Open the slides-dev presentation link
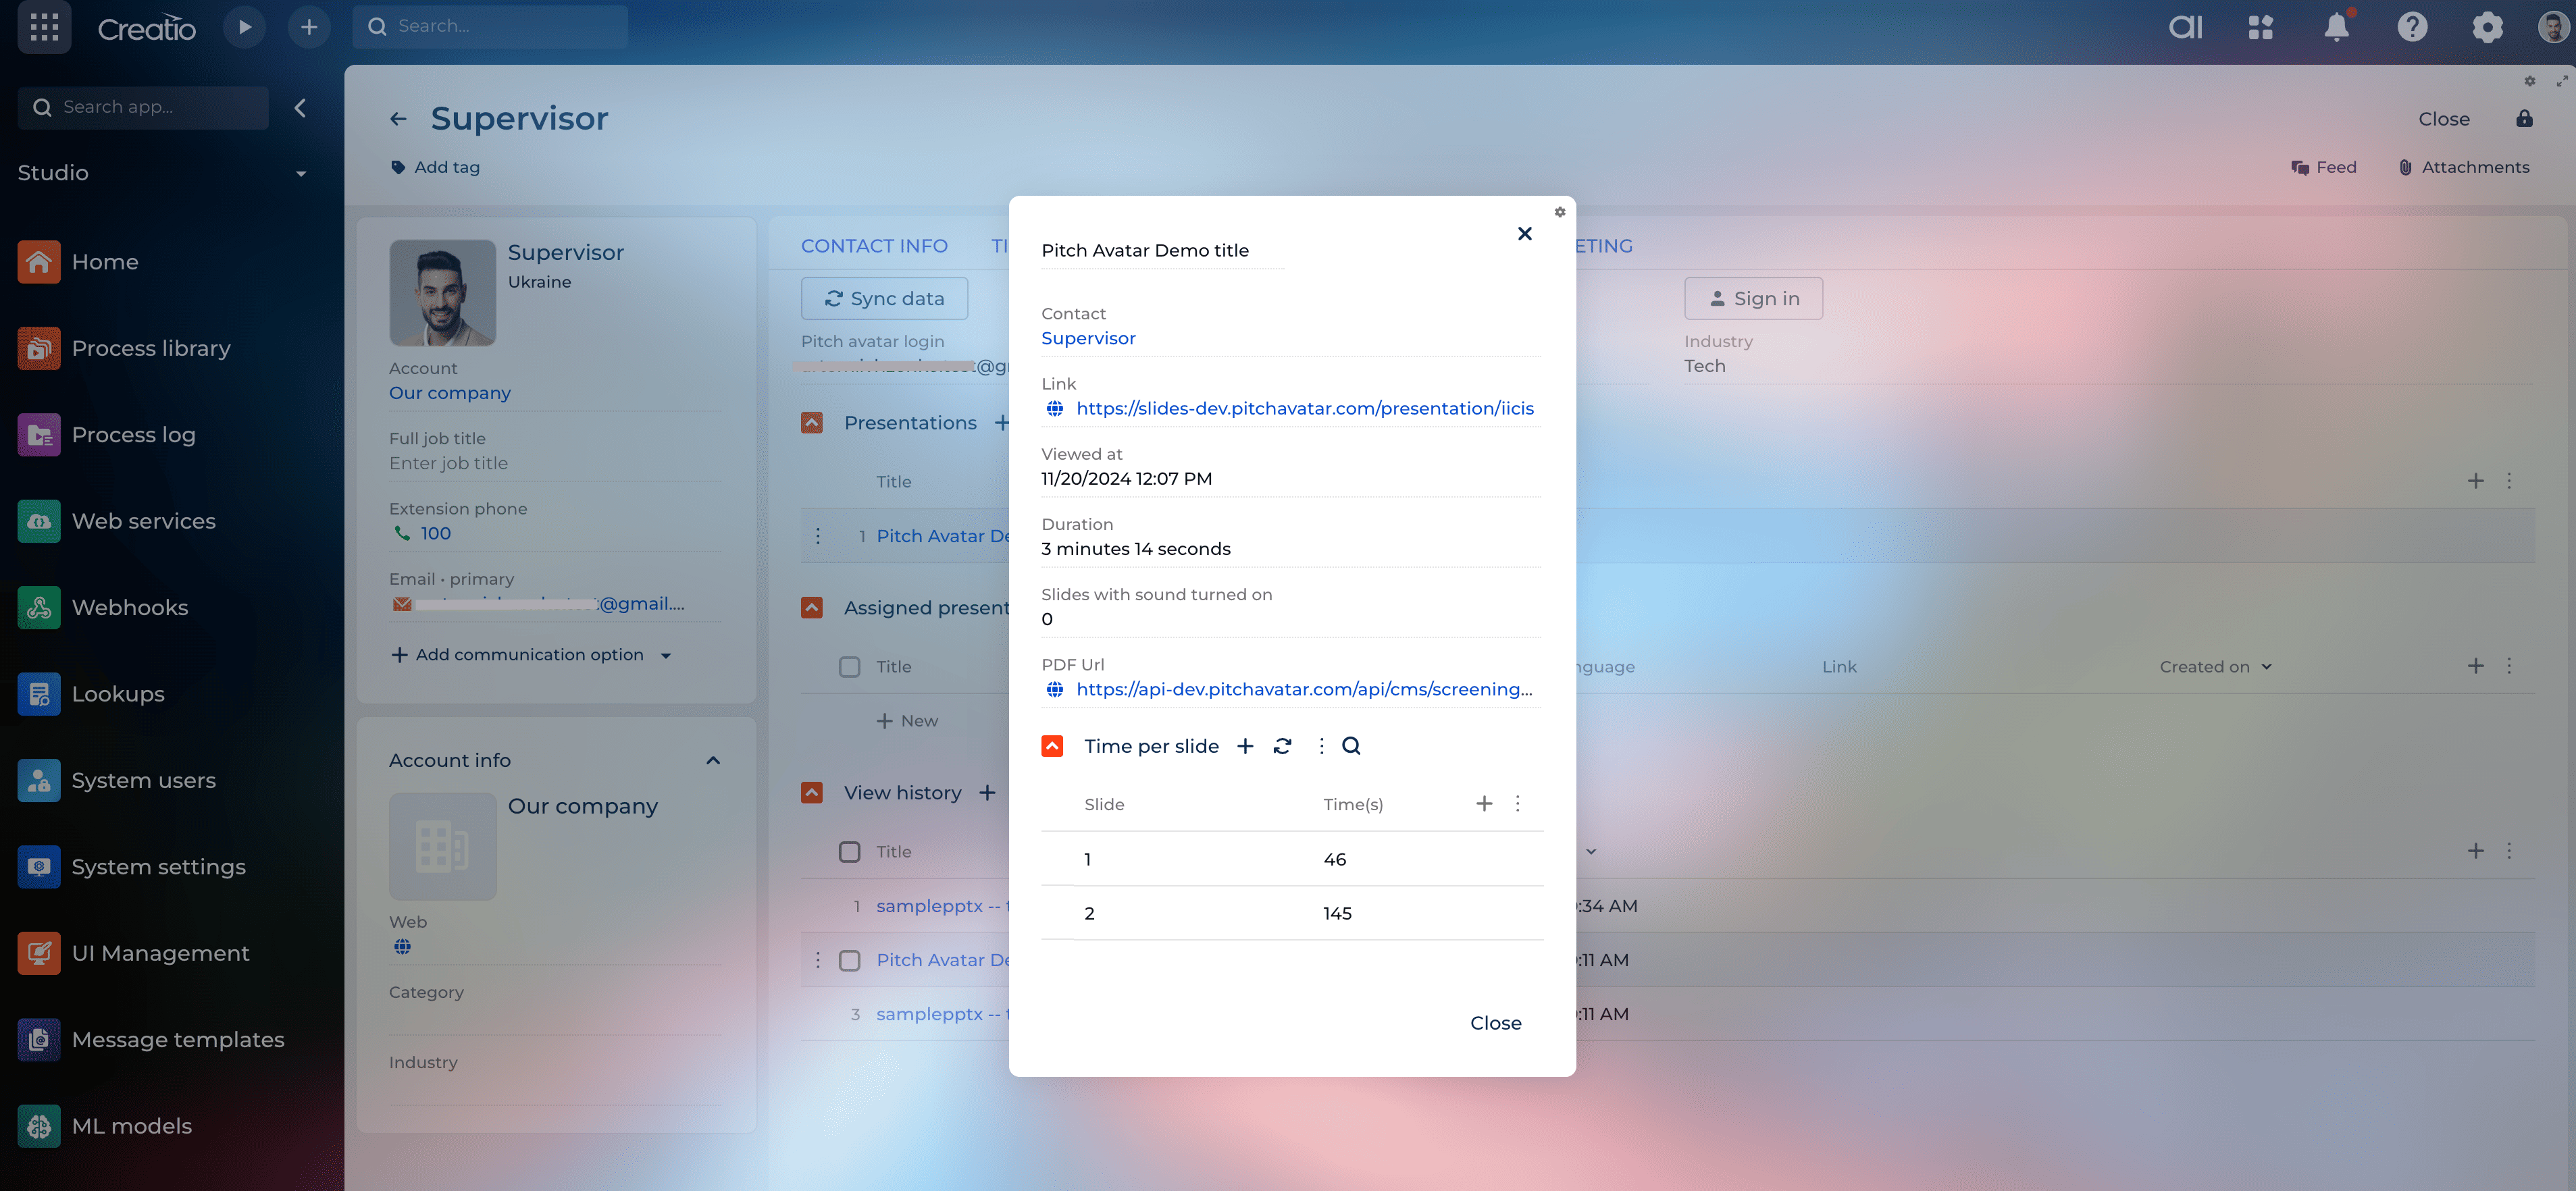2576x1191 pixels. tap(1304, 408)
